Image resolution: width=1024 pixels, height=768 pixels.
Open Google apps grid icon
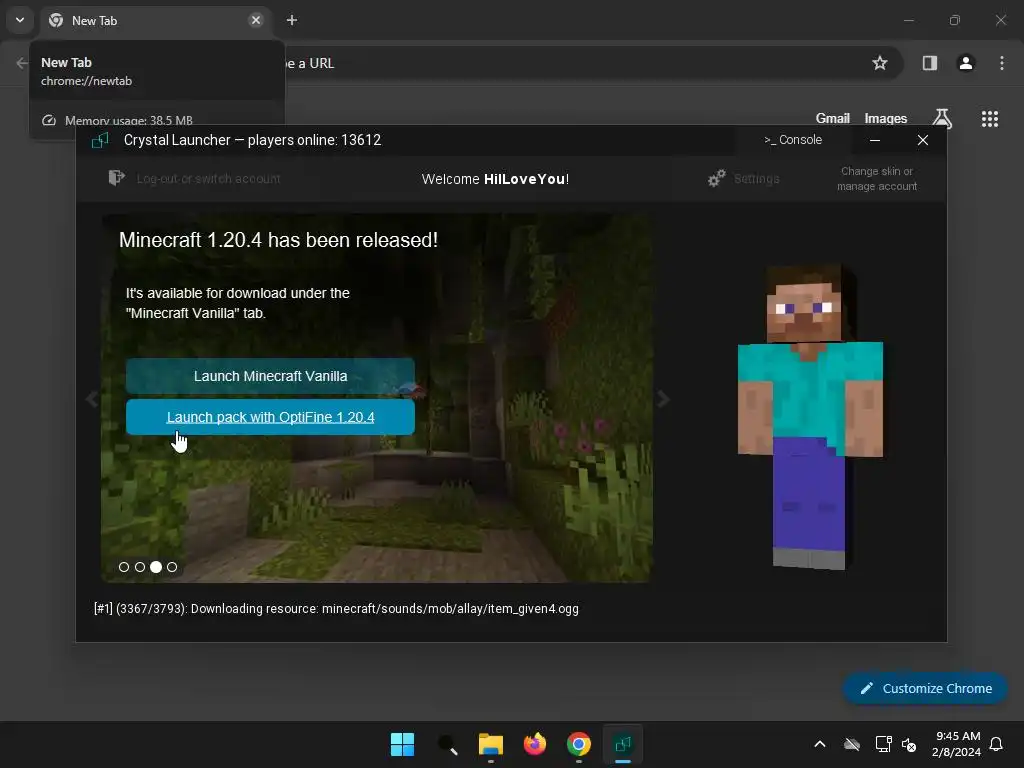tap(990, 118)
